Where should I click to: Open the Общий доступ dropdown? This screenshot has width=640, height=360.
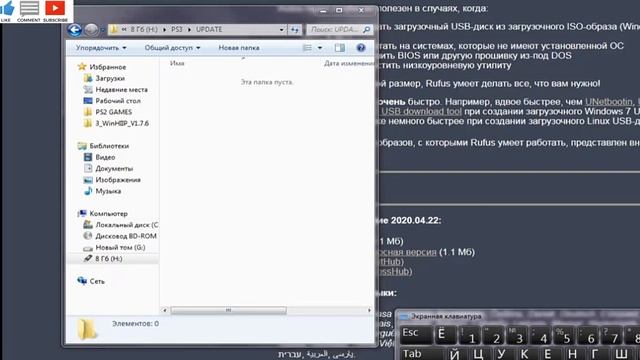(172, 48)
